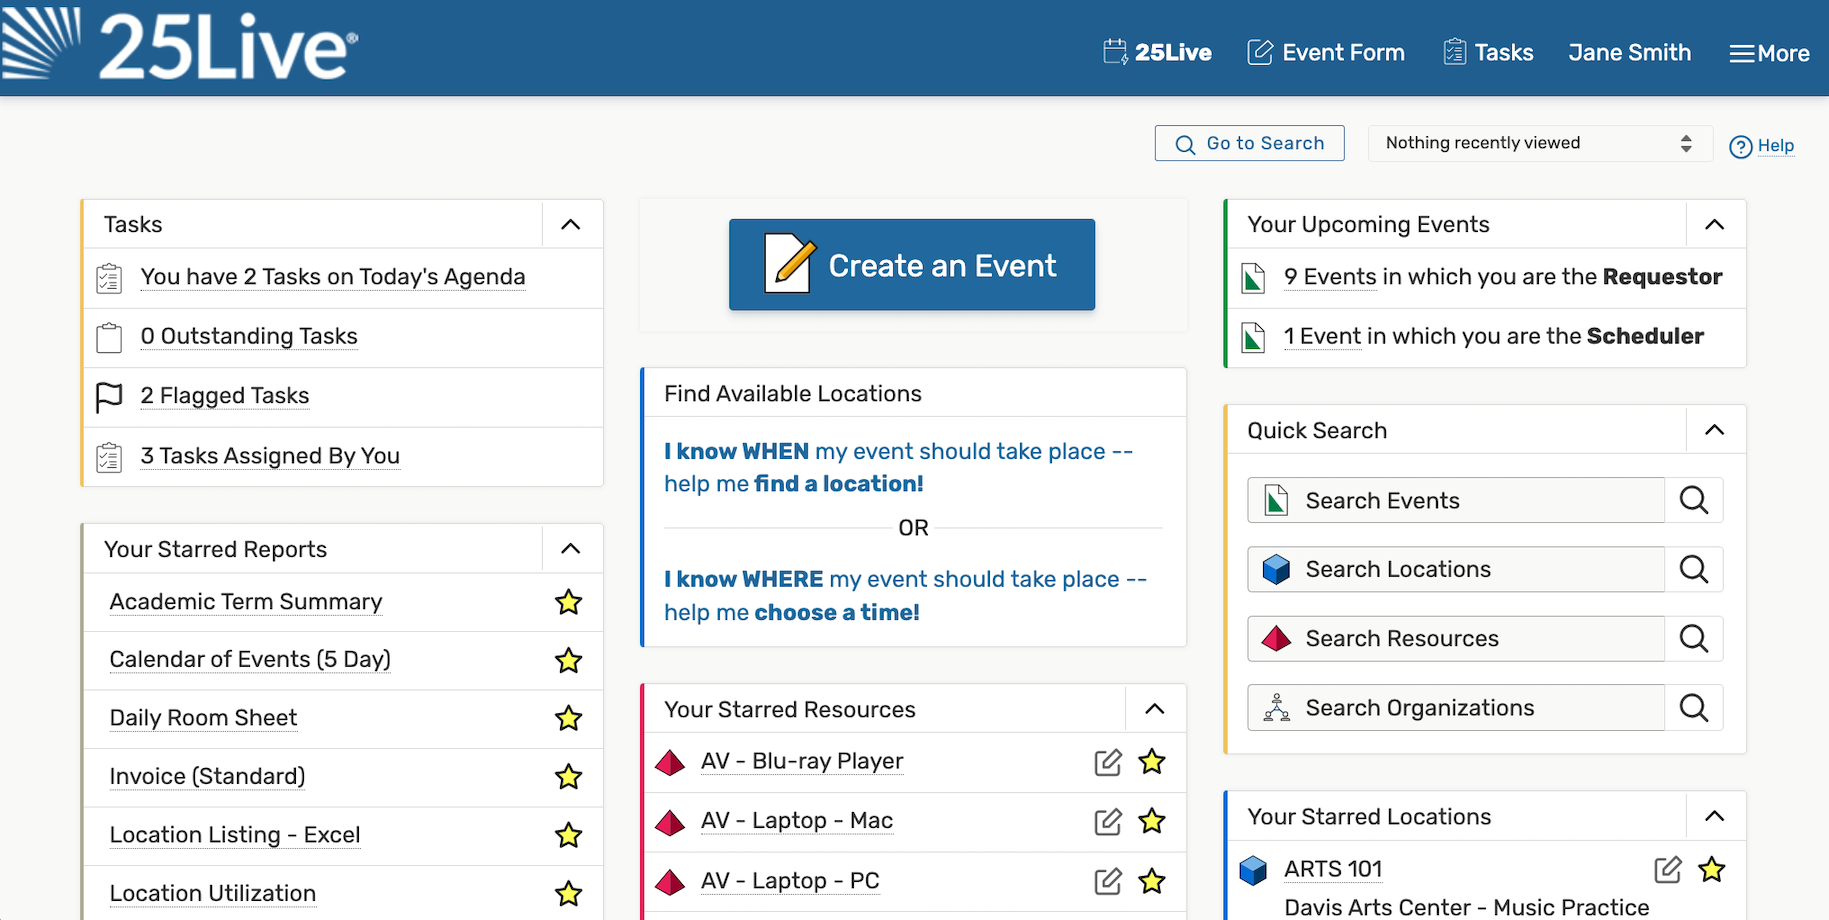This screenshot has width=1829, height=920.
Task: Collapse the Quick Search panel
Action: point(1715,429)
